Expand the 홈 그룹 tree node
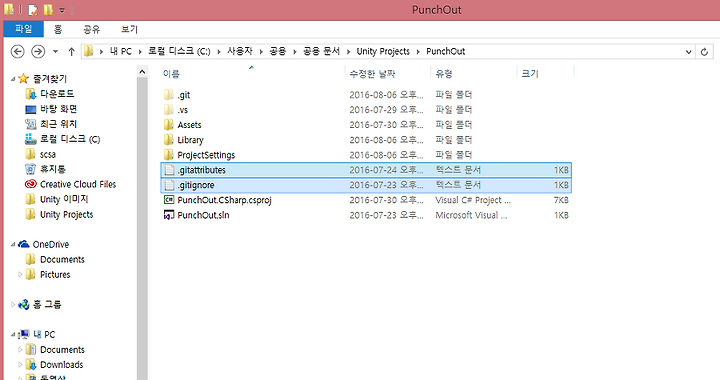 tap(13, 304)
